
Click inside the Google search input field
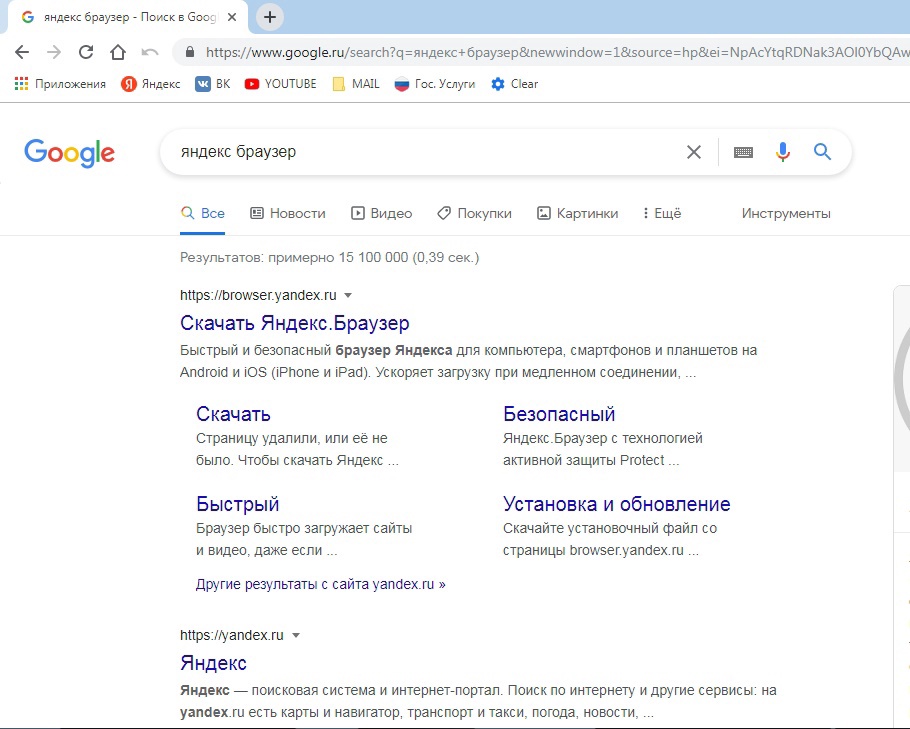(x=420, y=152)
